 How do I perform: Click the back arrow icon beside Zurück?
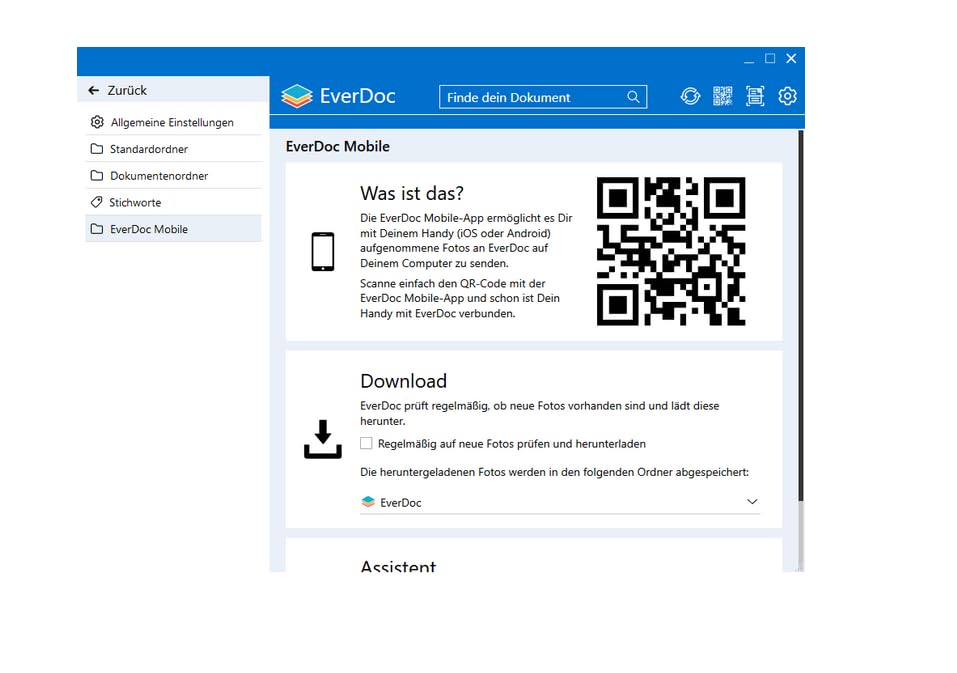[x=93, y=90]
